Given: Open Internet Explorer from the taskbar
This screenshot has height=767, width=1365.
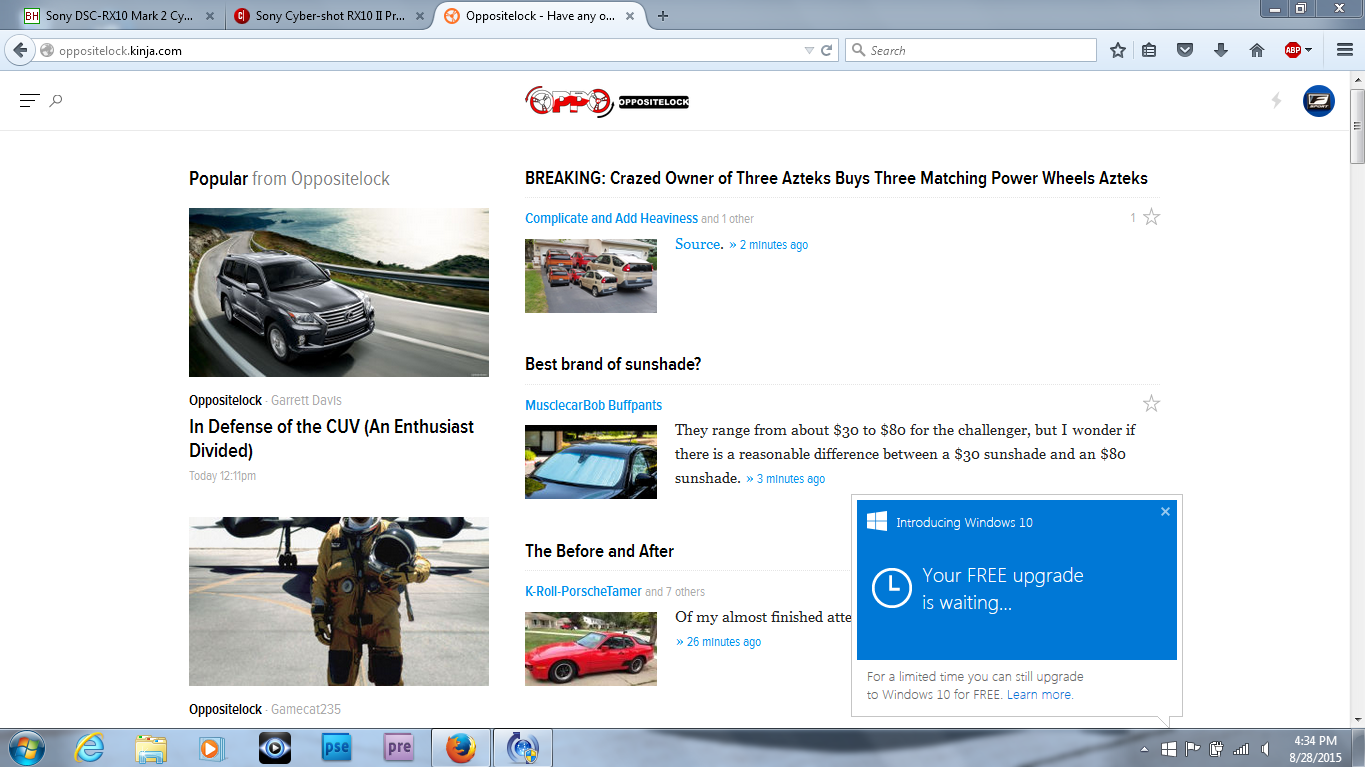Looking at the screenshot, I should click(x=89, y=748).
